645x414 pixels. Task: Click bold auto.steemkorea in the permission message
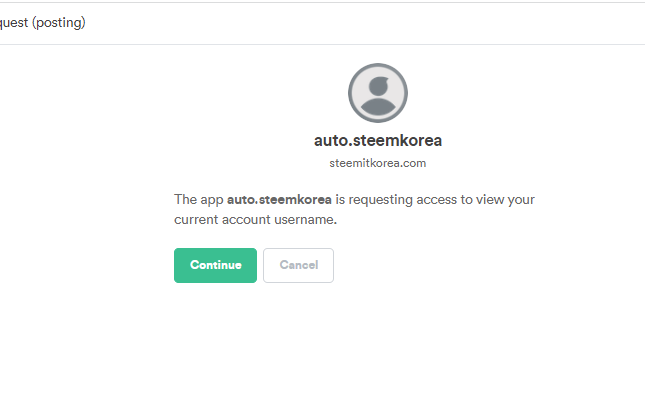[279, 200]
